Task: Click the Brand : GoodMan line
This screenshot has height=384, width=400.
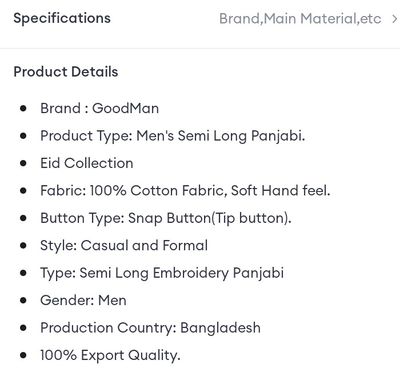Action: coord(99,108)
